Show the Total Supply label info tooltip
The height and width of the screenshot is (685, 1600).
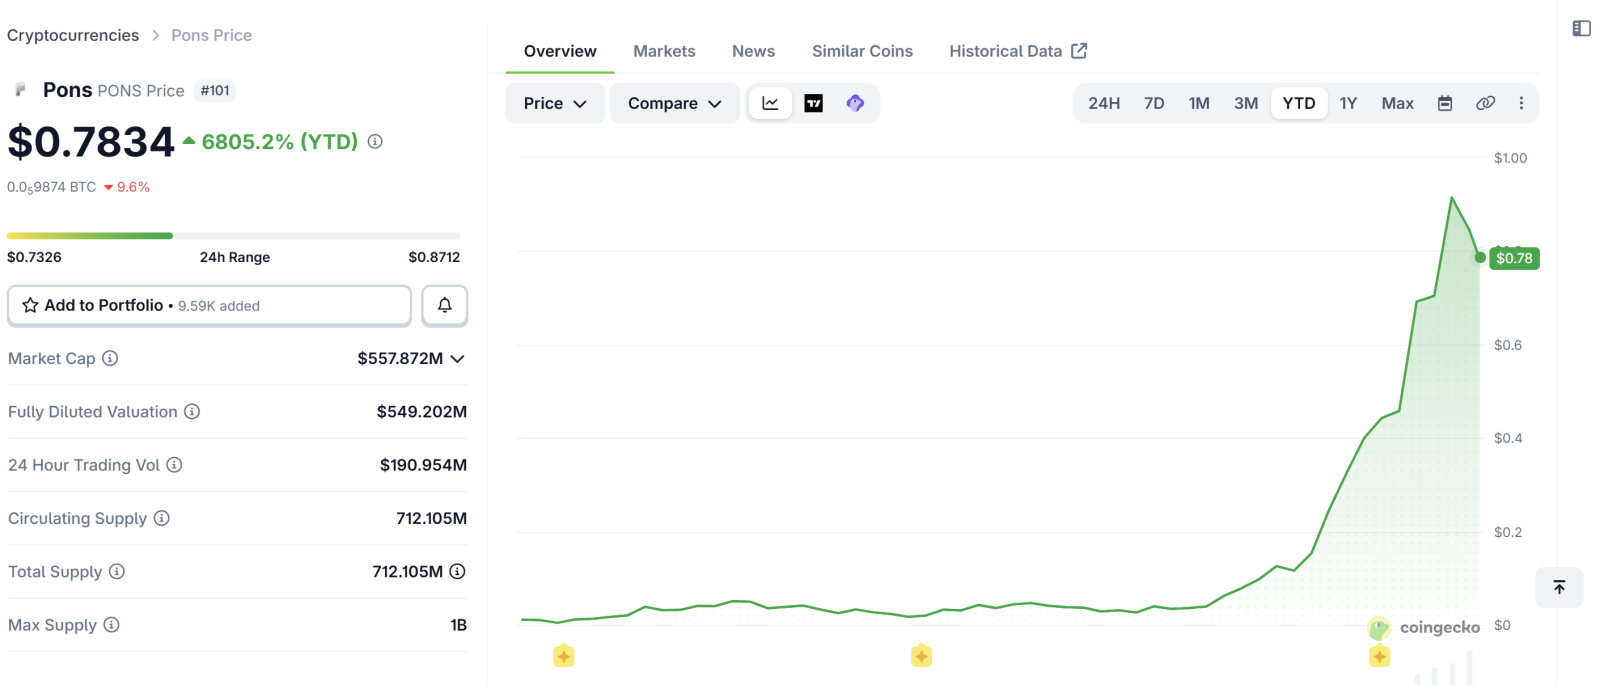pyautogui.click(x=117, y=571)
